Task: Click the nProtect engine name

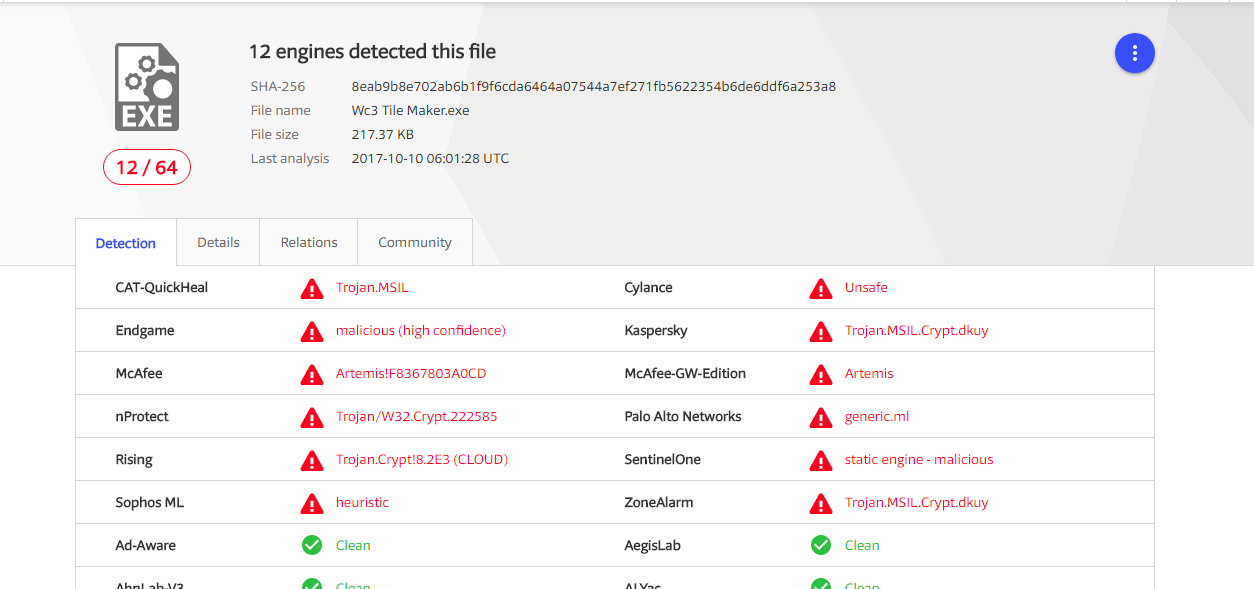Action: click(x=142, y=417)
